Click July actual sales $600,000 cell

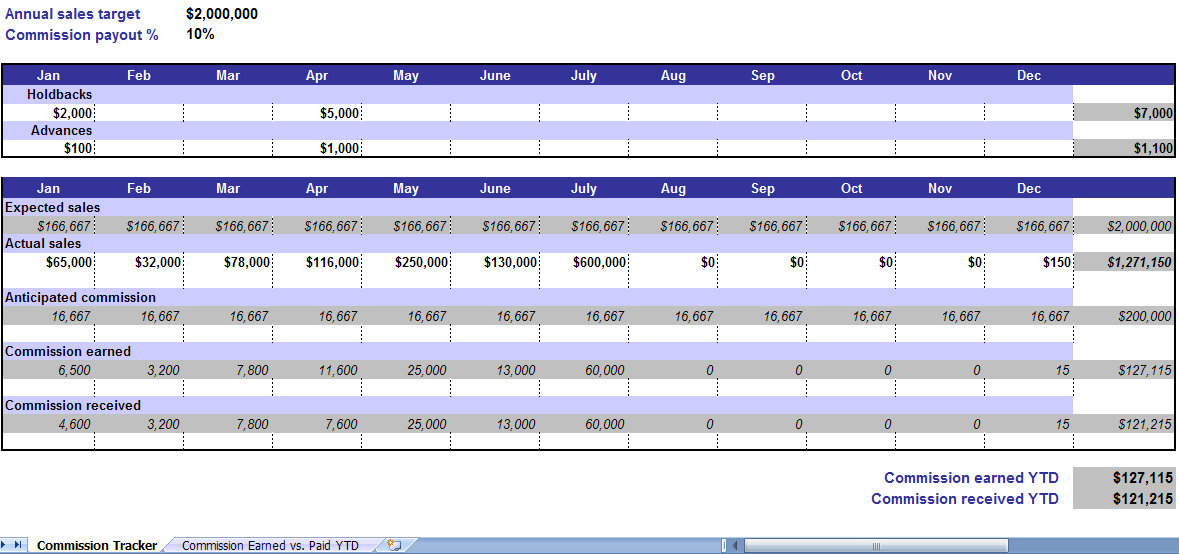click(584, 262)
